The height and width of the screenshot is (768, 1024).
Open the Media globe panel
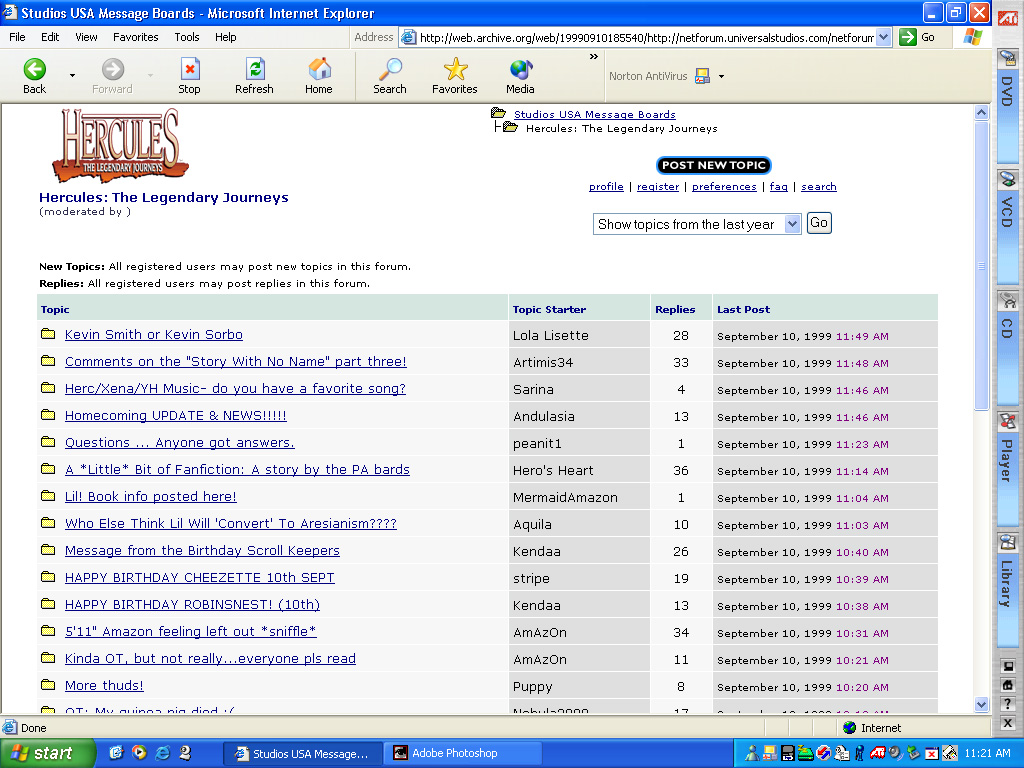tap(520, 76)
